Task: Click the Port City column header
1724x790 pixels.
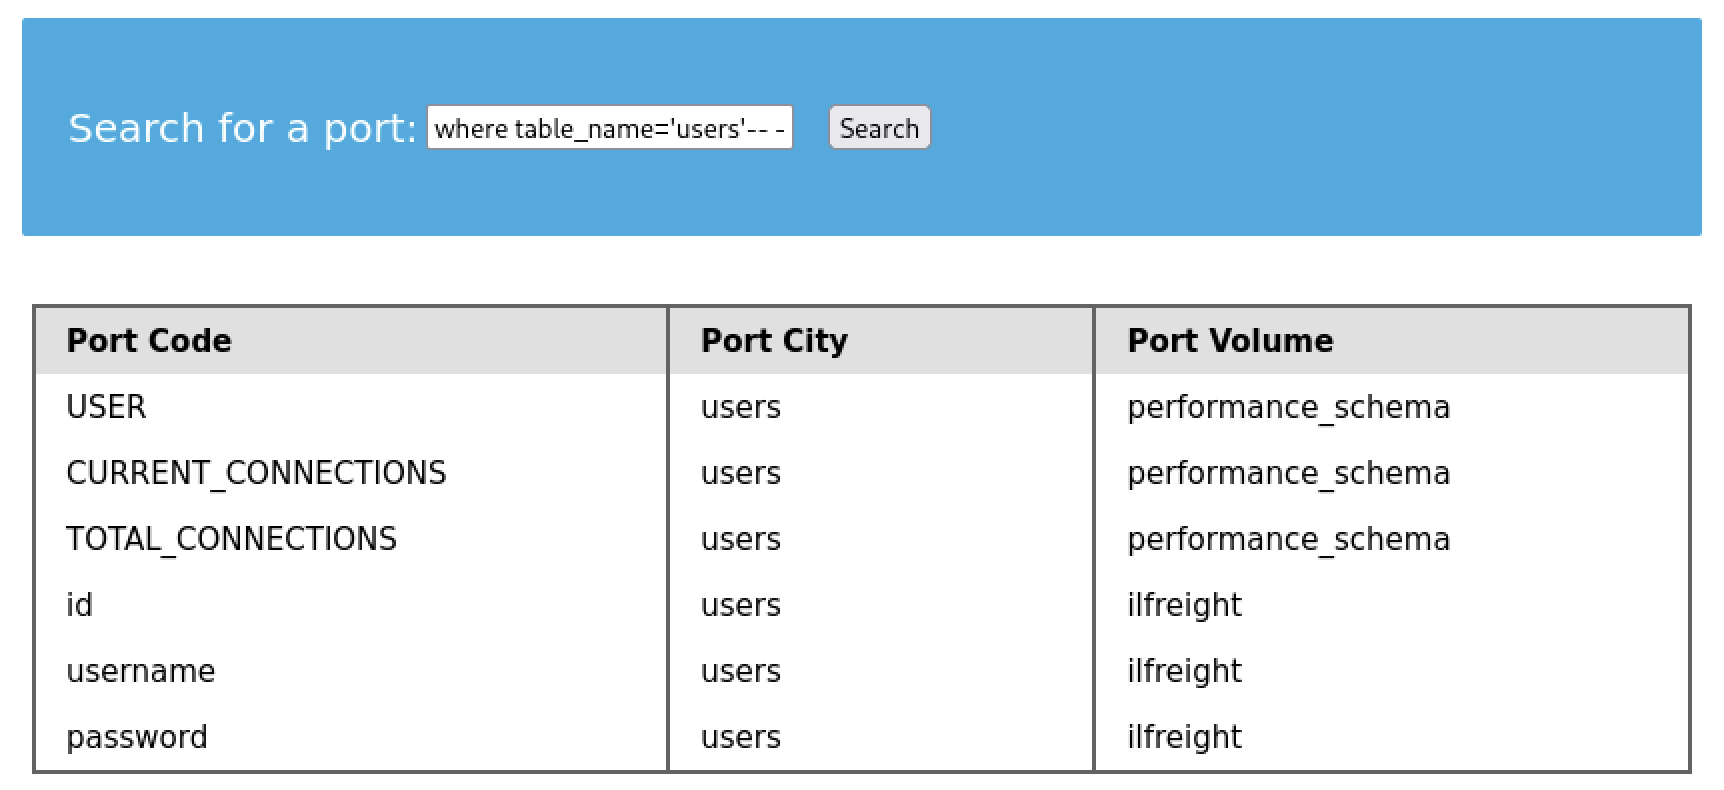Action: click(x=774, y=341)
